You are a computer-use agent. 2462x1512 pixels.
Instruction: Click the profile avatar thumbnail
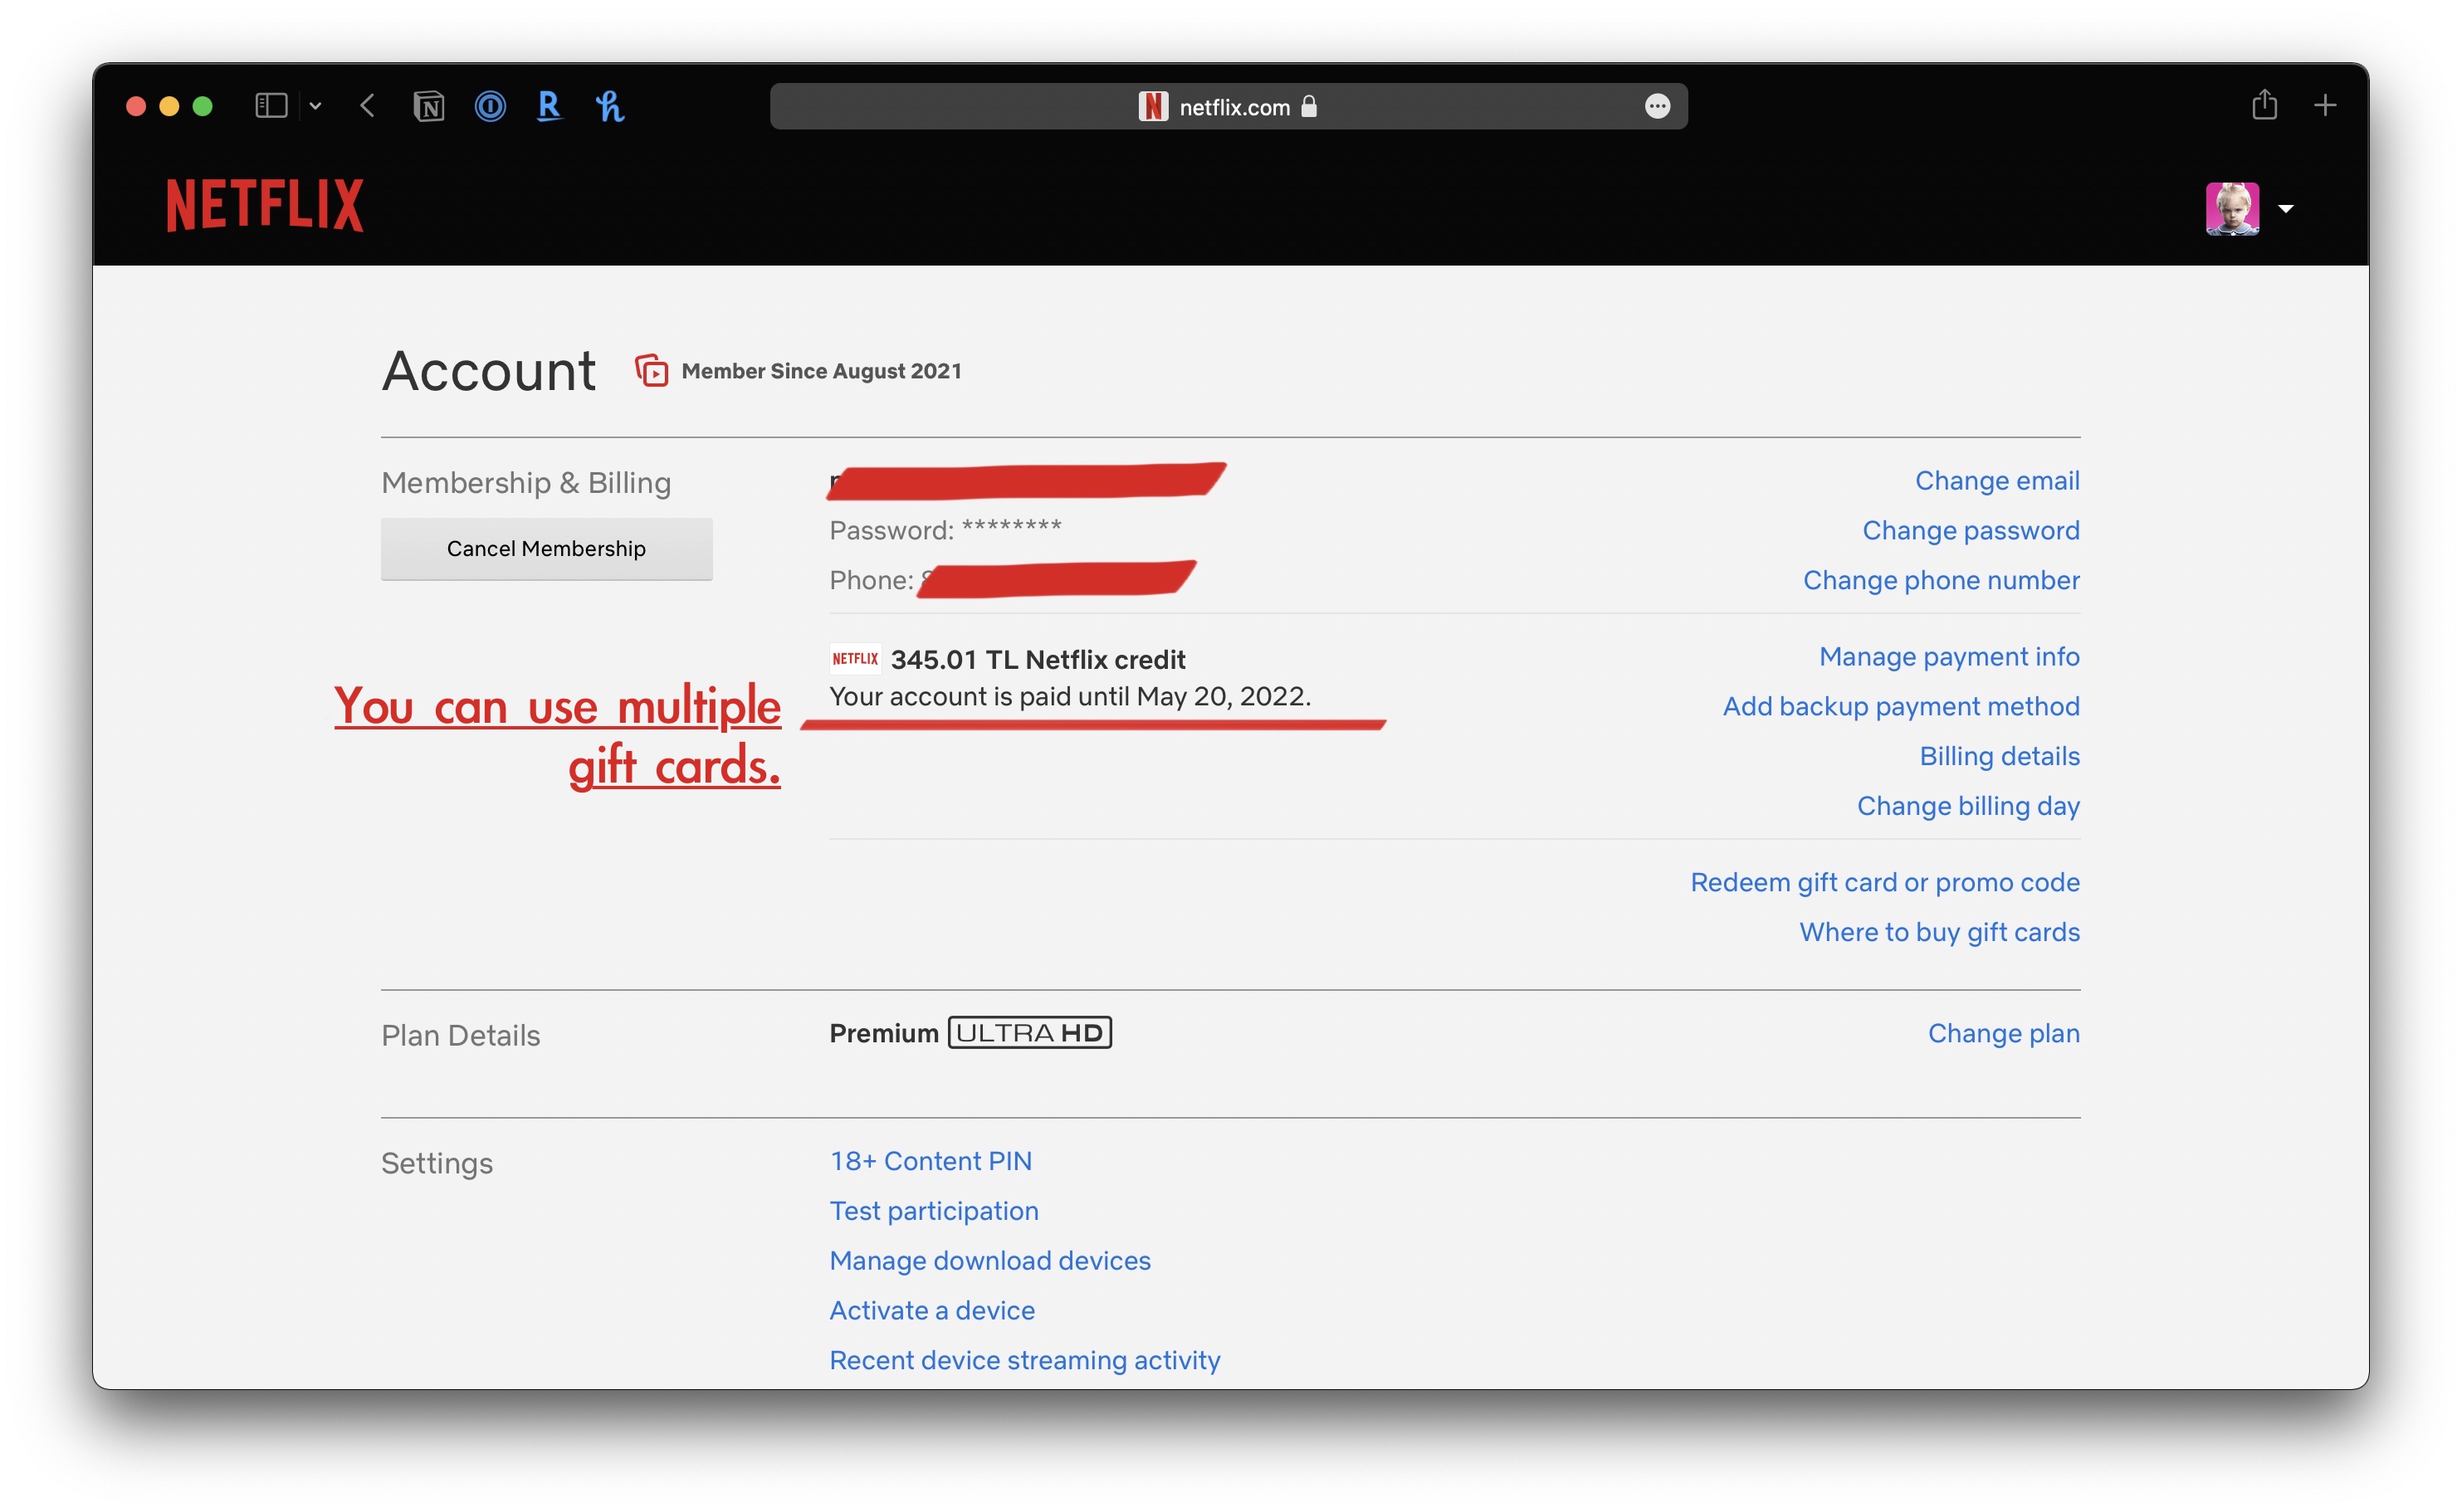click(2232, 208)
